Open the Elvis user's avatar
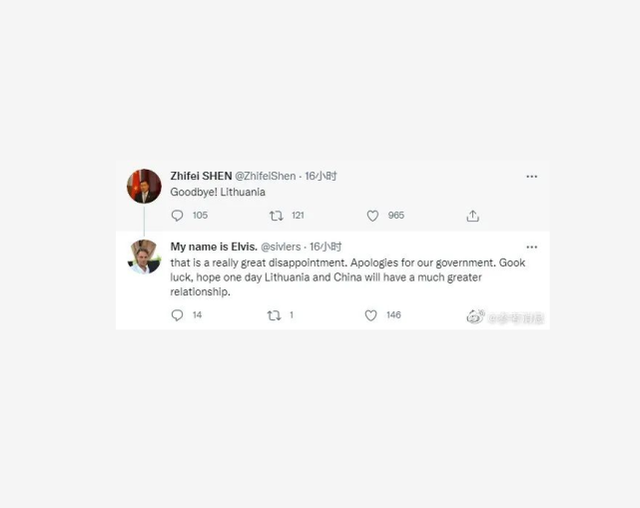Screen dimensions: 640x508 click(x=144, y=257)
